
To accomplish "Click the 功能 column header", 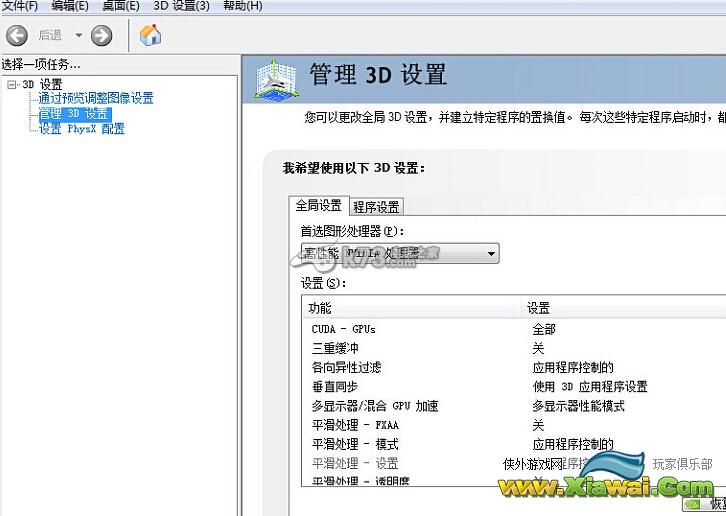I will (411, 308).
